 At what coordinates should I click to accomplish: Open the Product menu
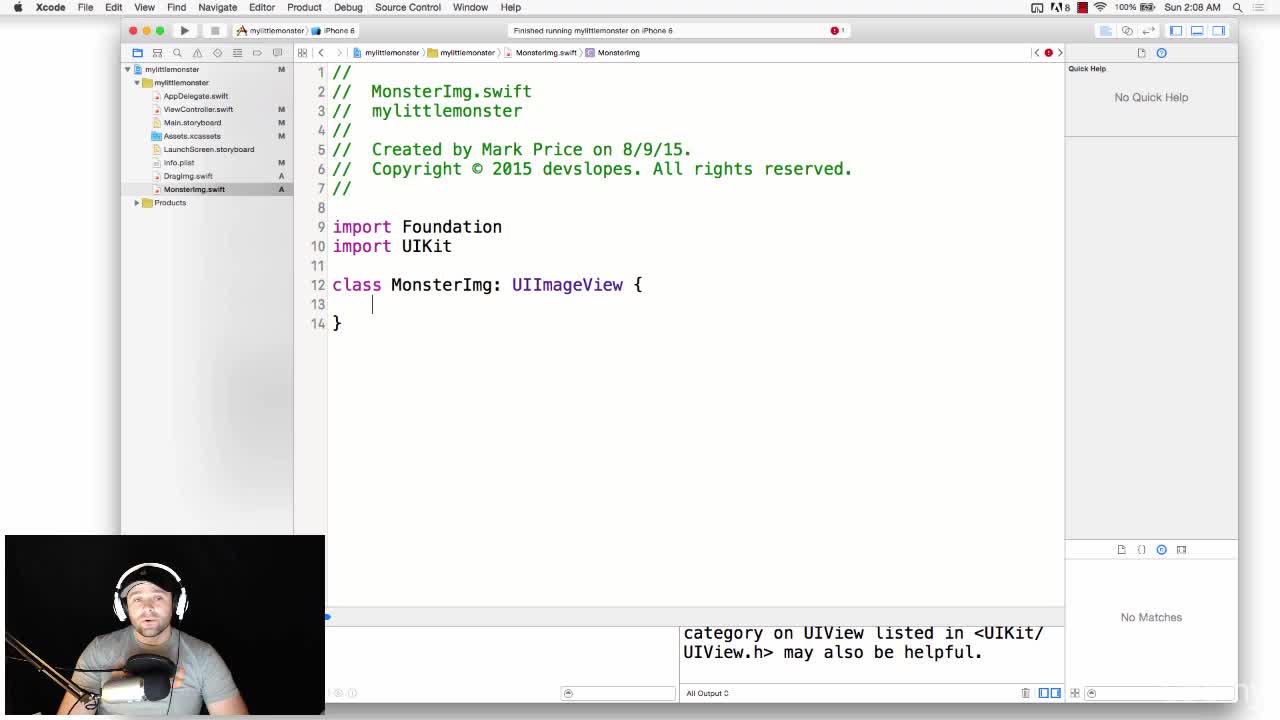(304, 7)
